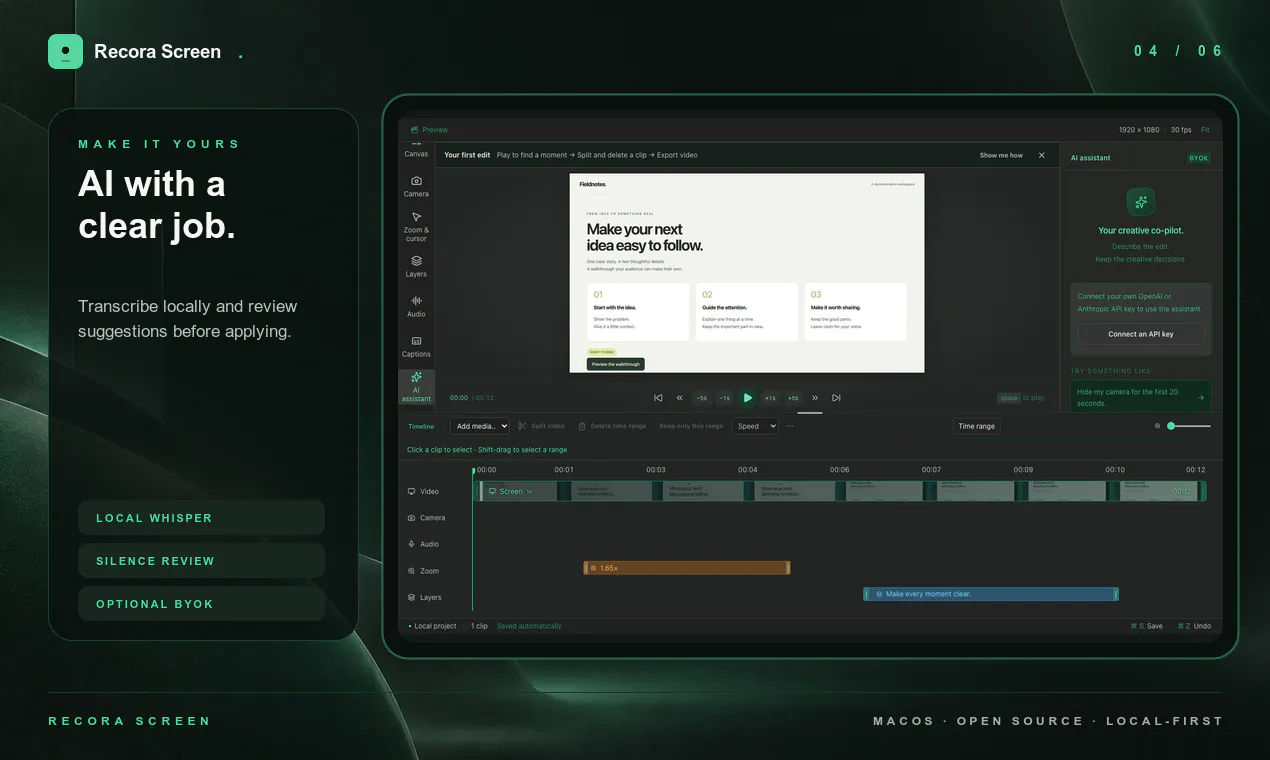The image size is (1270, 760).
Task: Click the 00:00 current time readout
Action: point(459,398)
